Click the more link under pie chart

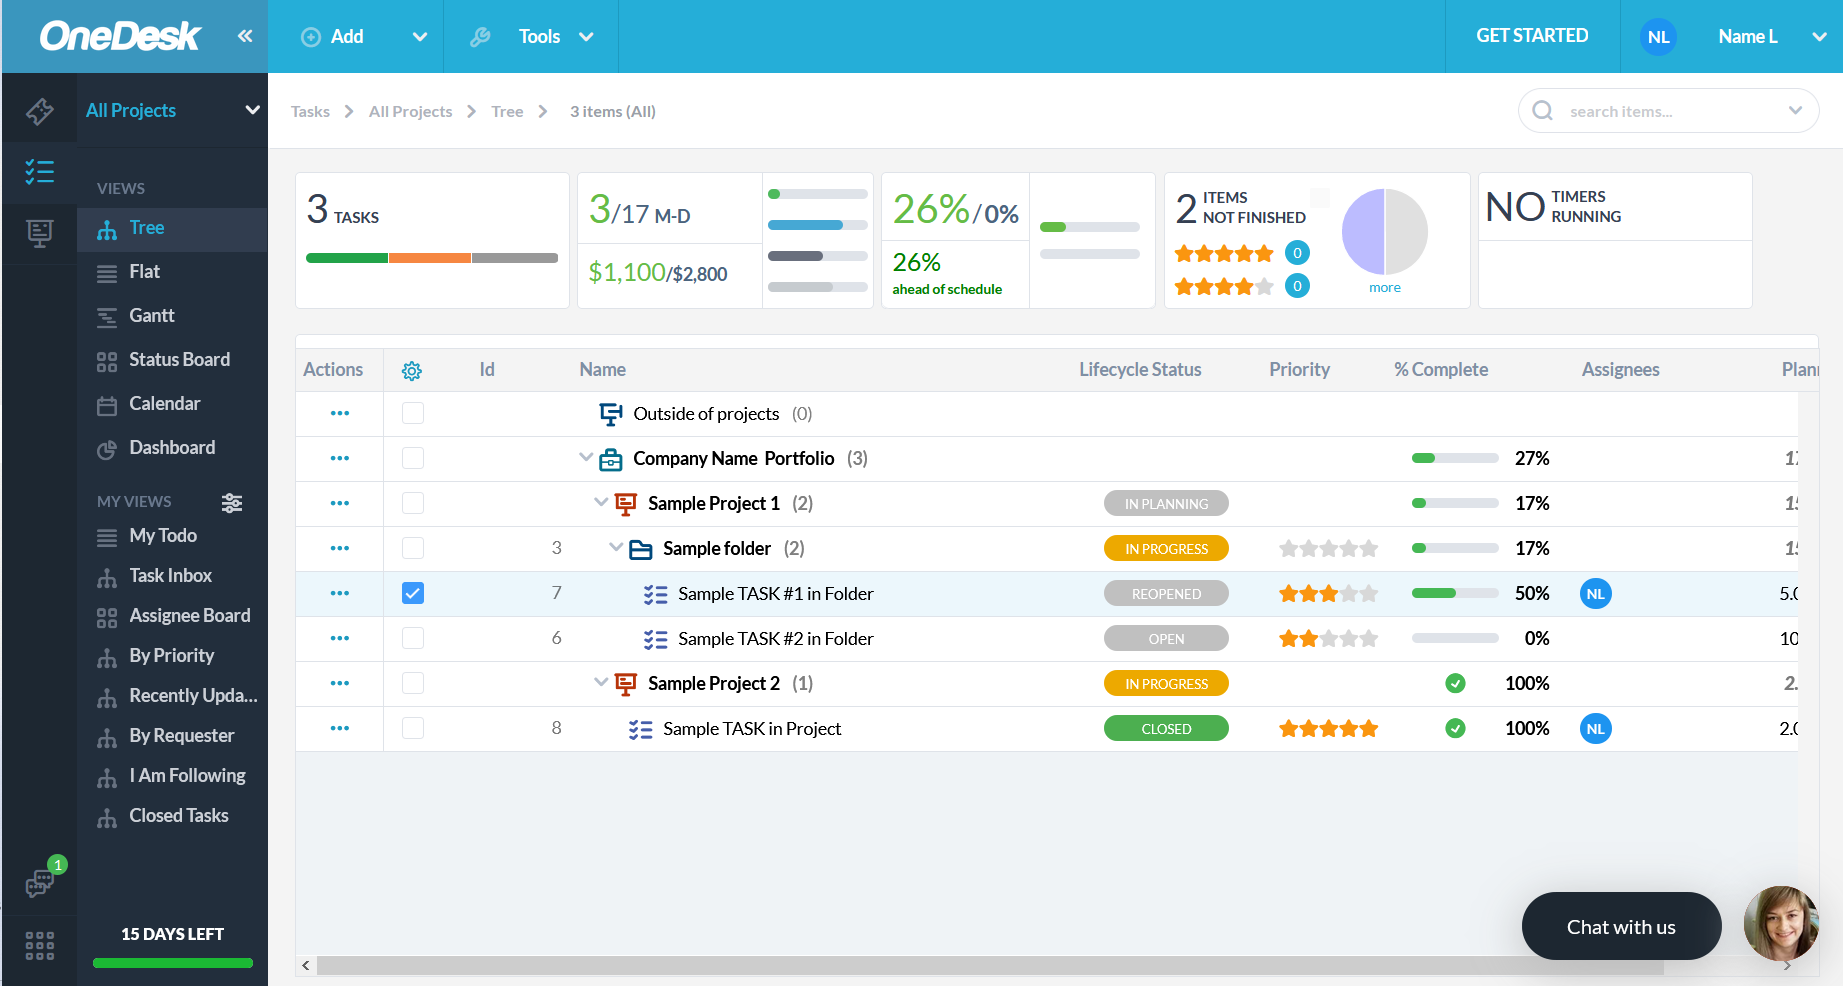click(x=1385, y=288)
